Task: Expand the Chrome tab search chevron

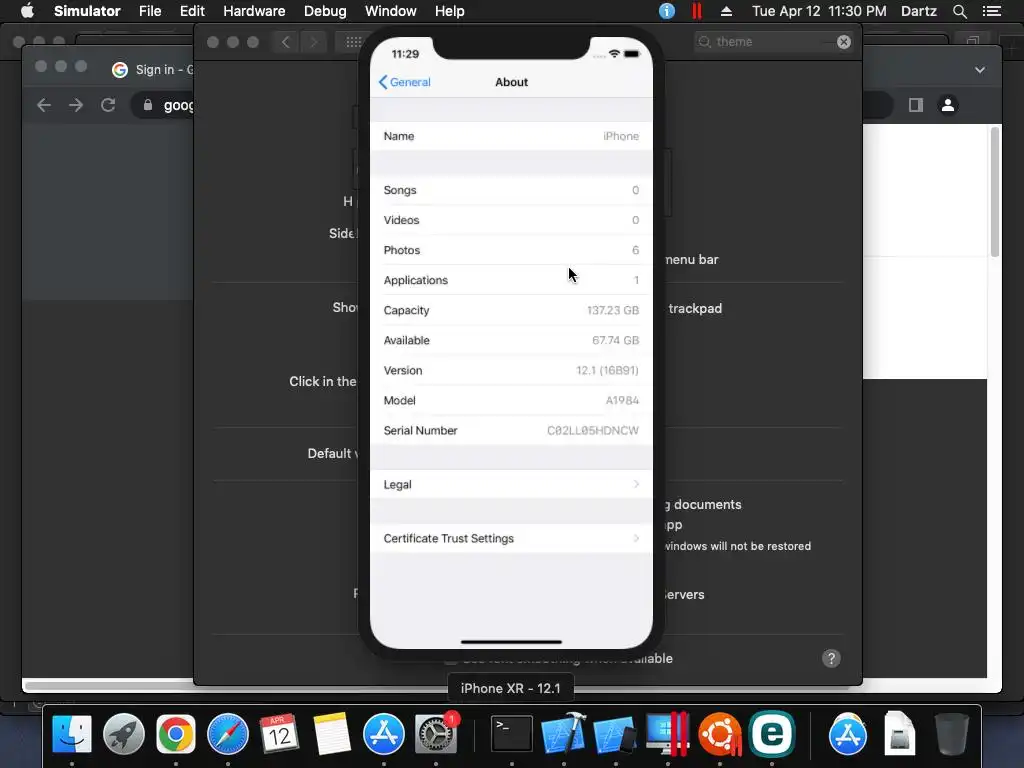Action: (980, 70)
